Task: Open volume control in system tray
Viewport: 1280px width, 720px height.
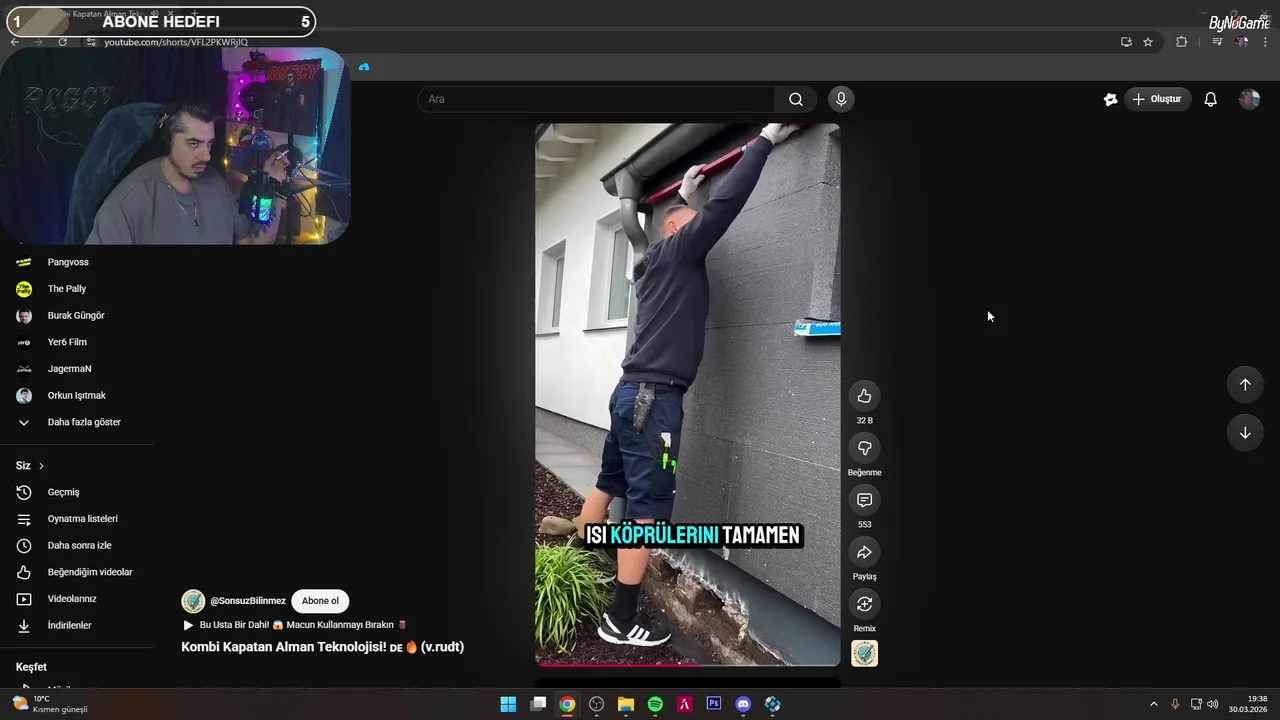Action: 1213,704
